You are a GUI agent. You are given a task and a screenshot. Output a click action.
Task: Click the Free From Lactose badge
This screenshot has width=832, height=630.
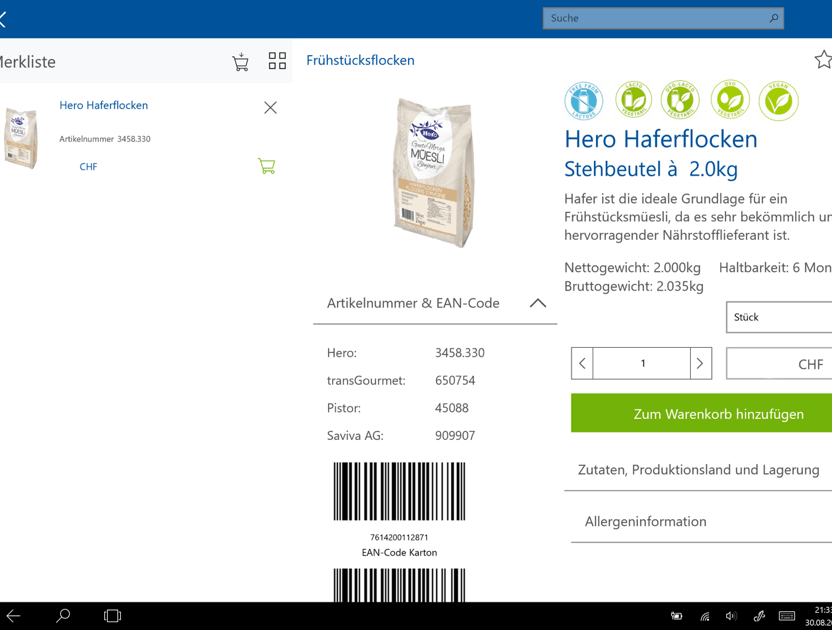(584, 100)
